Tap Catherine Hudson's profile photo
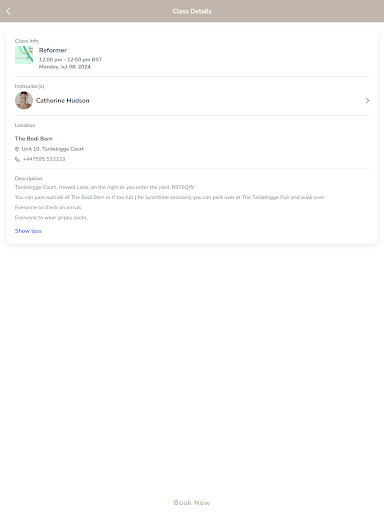The height and width of the screenshot is (512, 384). [24, 100]
